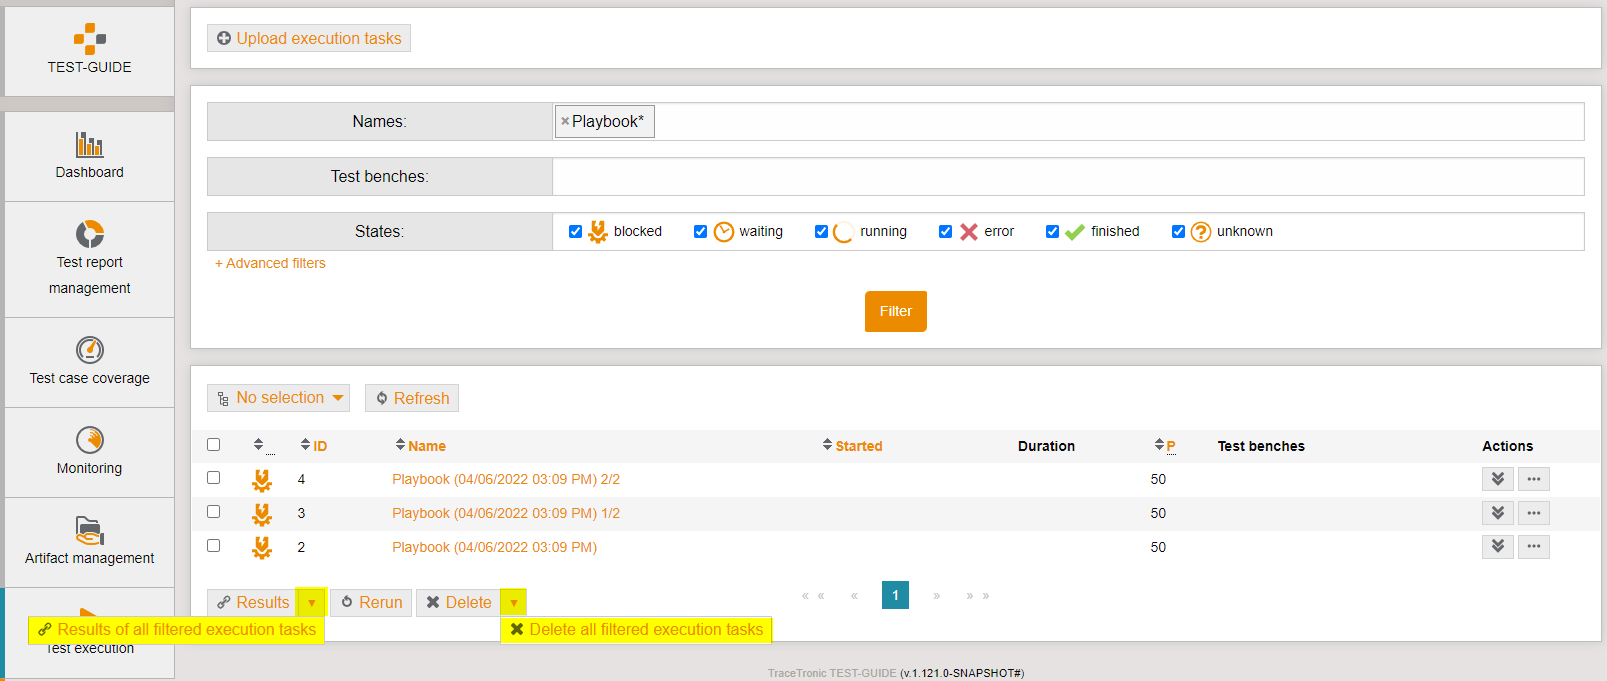
Task: Expand details of task ID 4
Action: pos(1497,479)
